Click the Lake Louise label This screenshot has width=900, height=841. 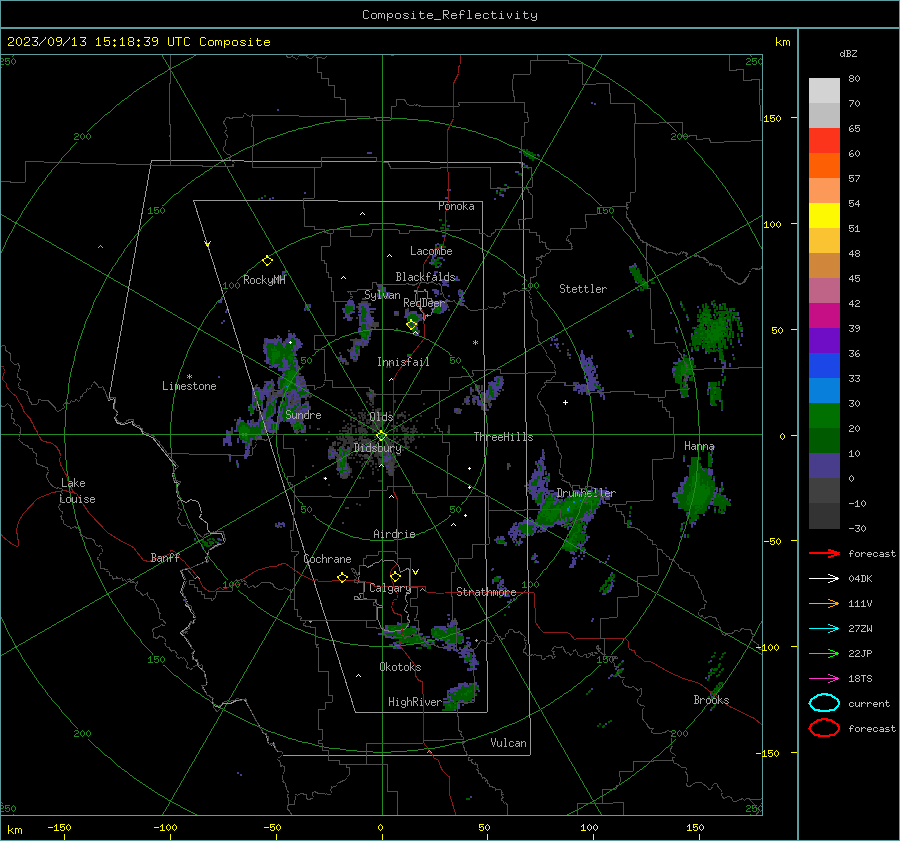[77, 491]
